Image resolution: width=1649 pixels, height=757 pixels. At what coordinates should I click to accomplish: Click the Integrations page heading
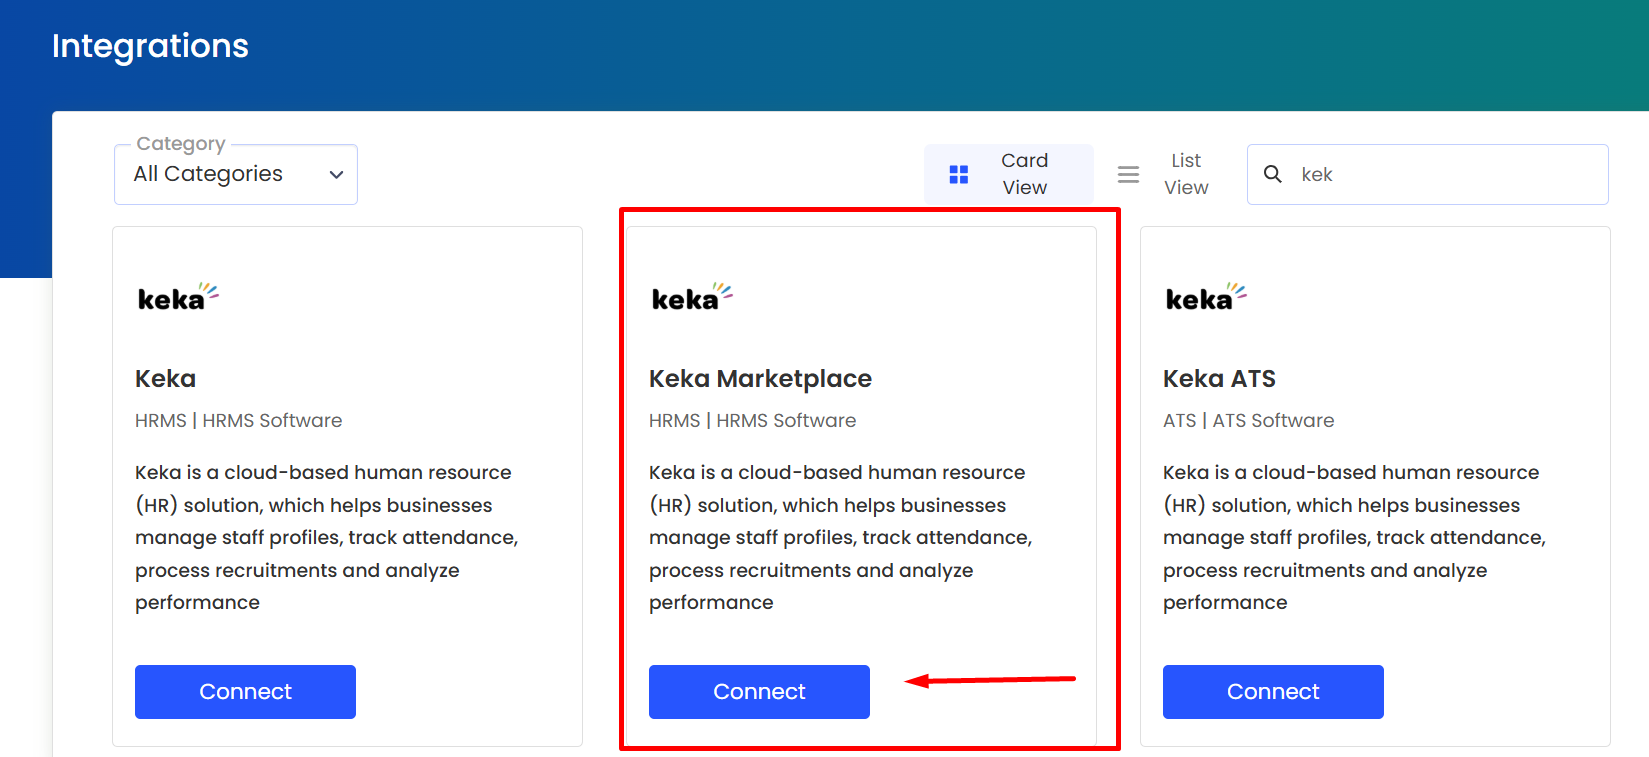tap(150, 46)
